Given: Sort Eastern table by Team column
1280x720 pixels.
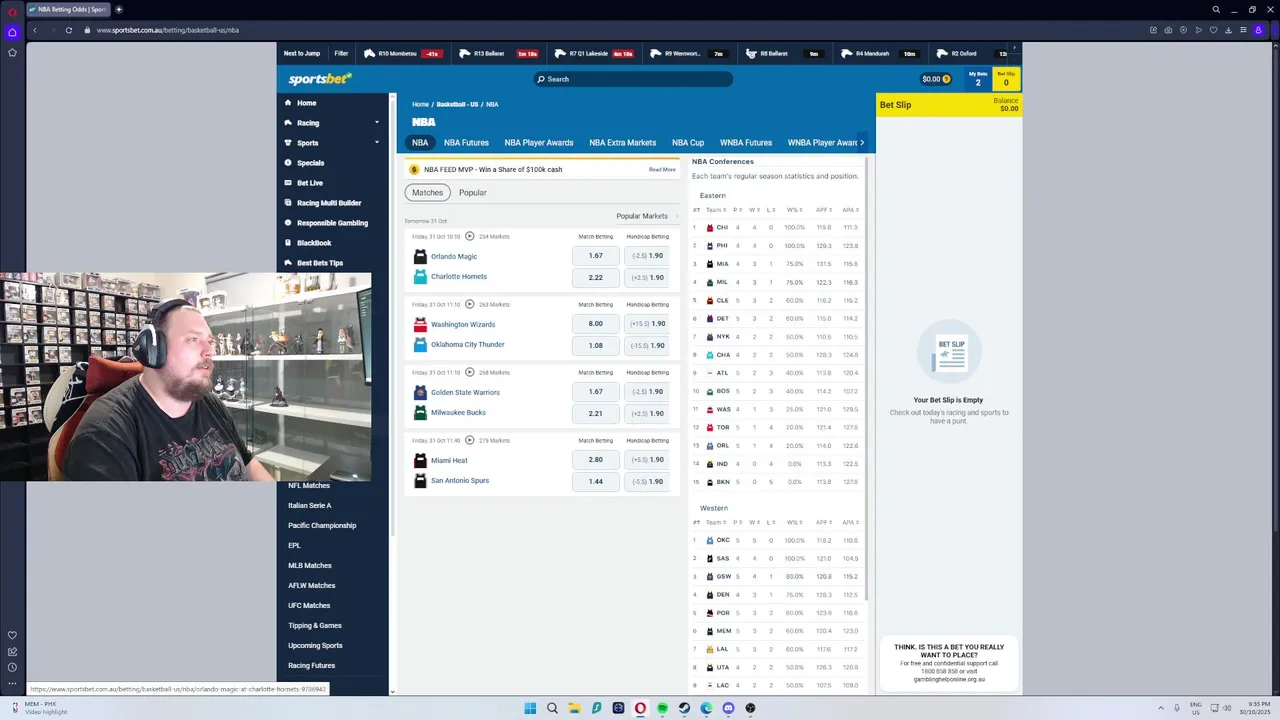Looking at the screenshot, I should pos(716,210).
